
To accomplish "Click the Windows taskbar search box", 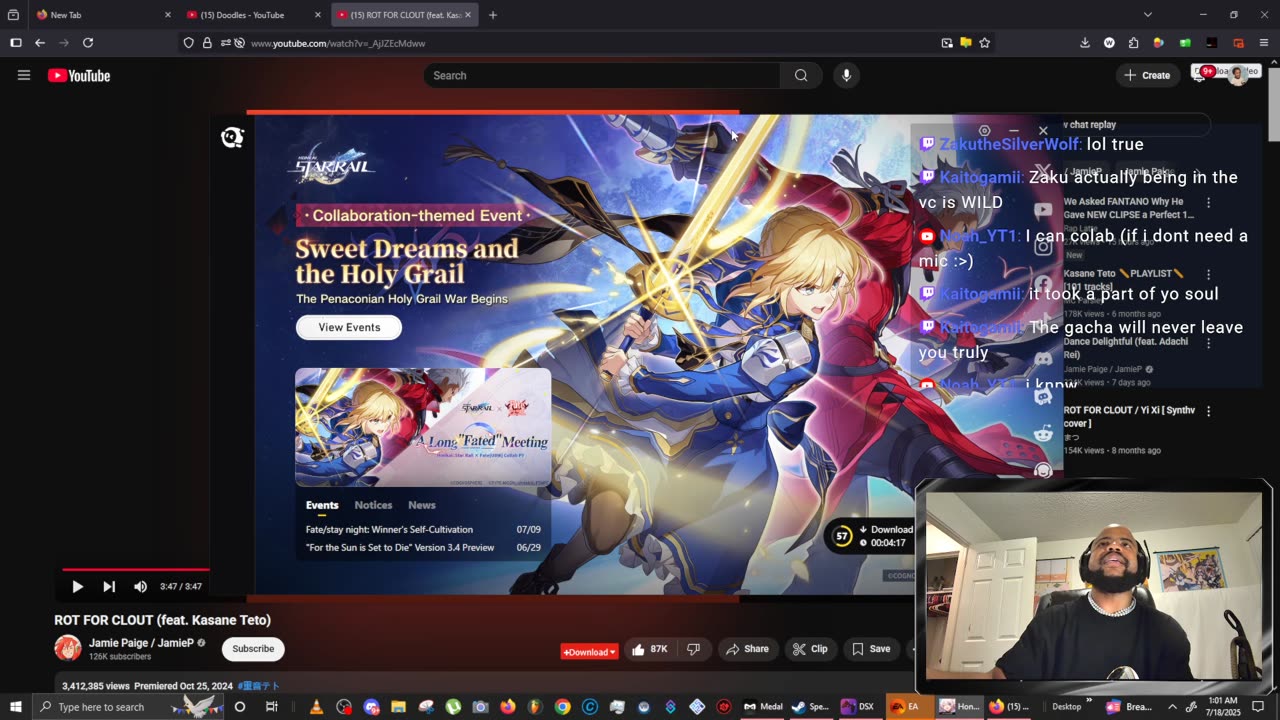I will coord(130,707).
